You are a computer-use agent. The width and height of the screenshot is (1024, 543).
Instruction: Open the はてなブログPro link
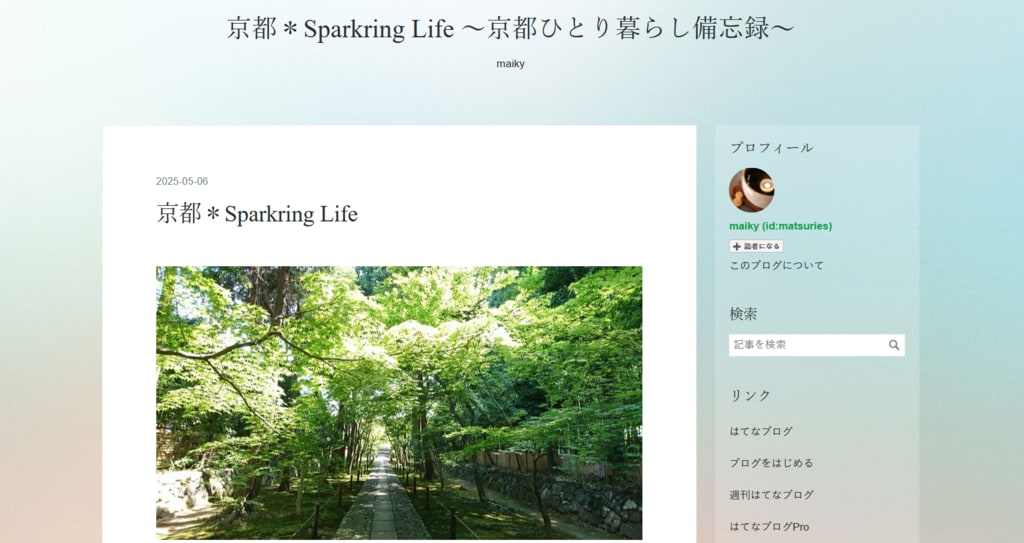769,527
